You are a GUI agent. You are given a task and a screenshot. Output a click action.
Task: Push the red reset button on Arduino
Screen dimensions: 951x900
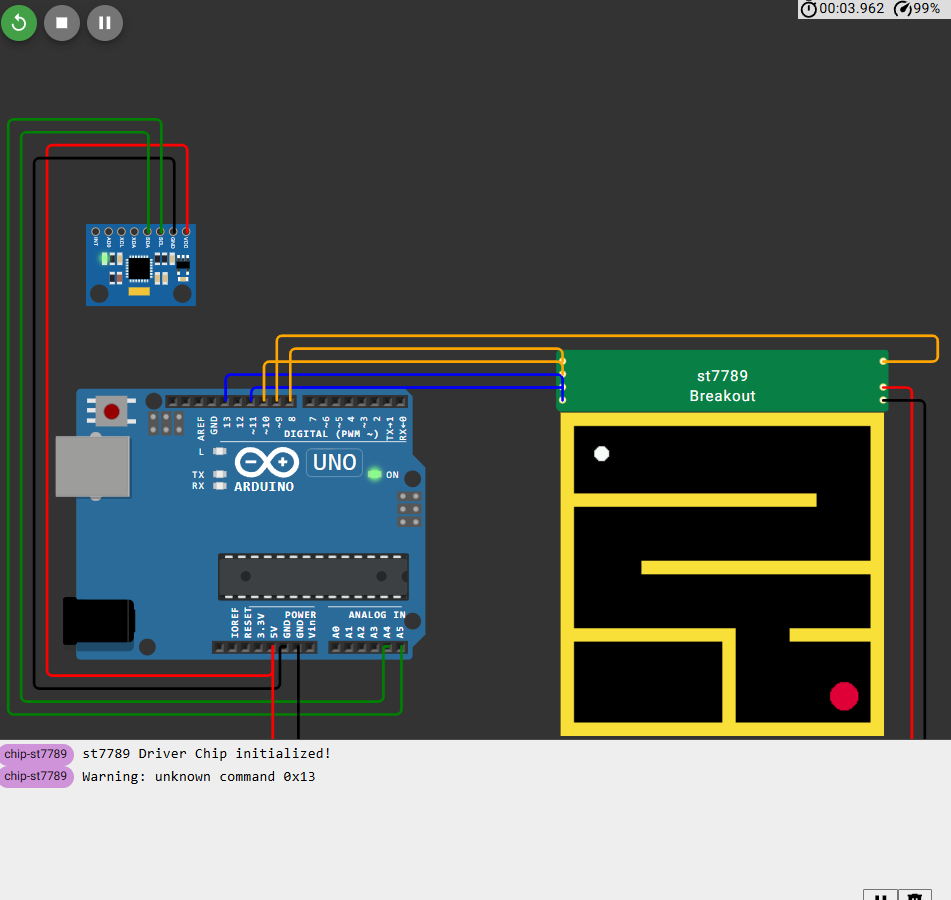tap(112, 412)
